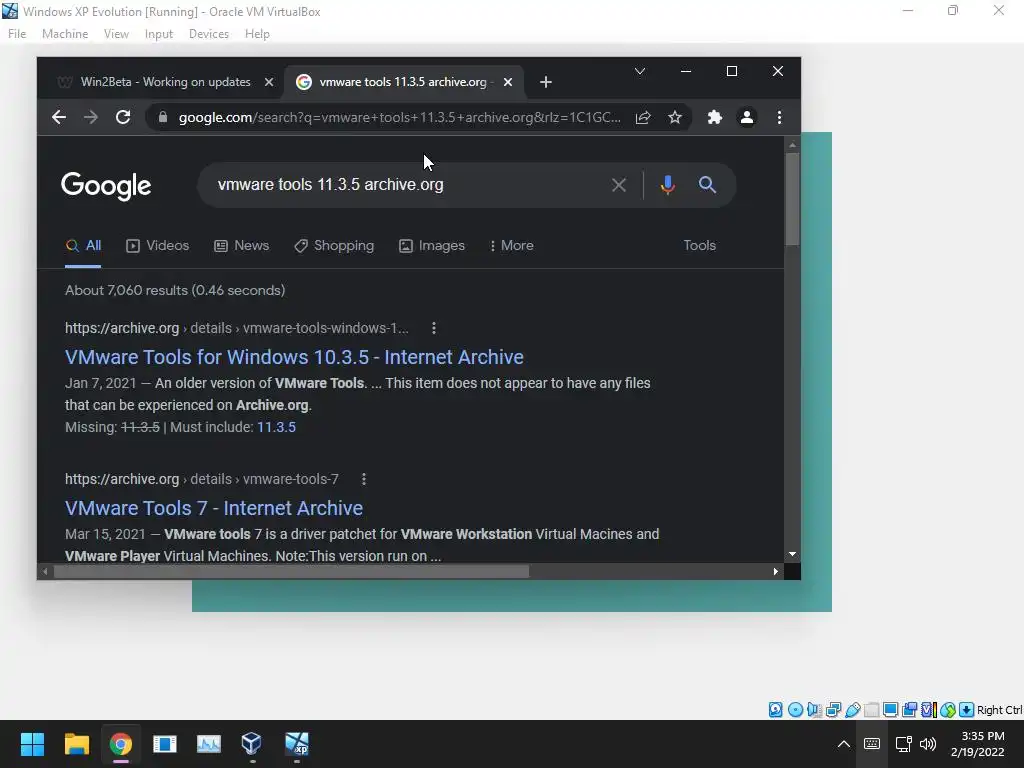1024x768 pixels.
Task: Click VirtualBox audio status icon
Action: pyautogui.click(x=814, y=709)
